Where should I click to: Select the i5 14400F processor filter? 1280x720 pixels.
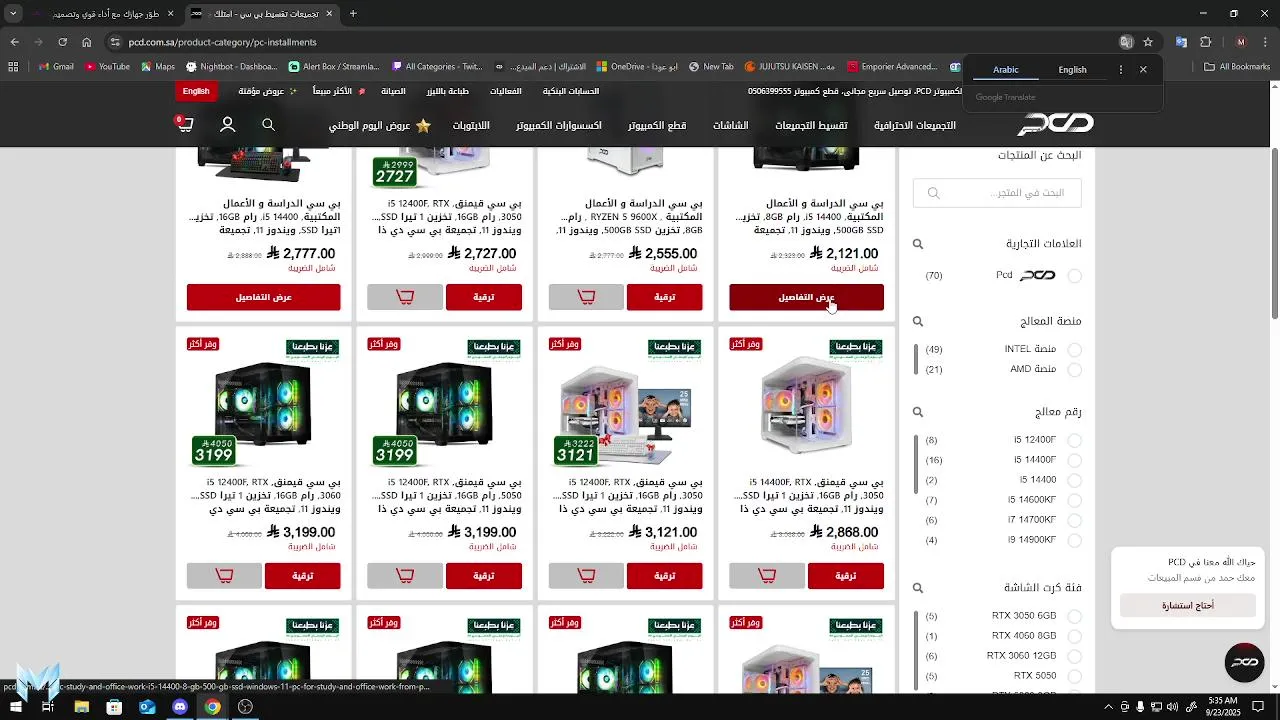coord(1075,460)
